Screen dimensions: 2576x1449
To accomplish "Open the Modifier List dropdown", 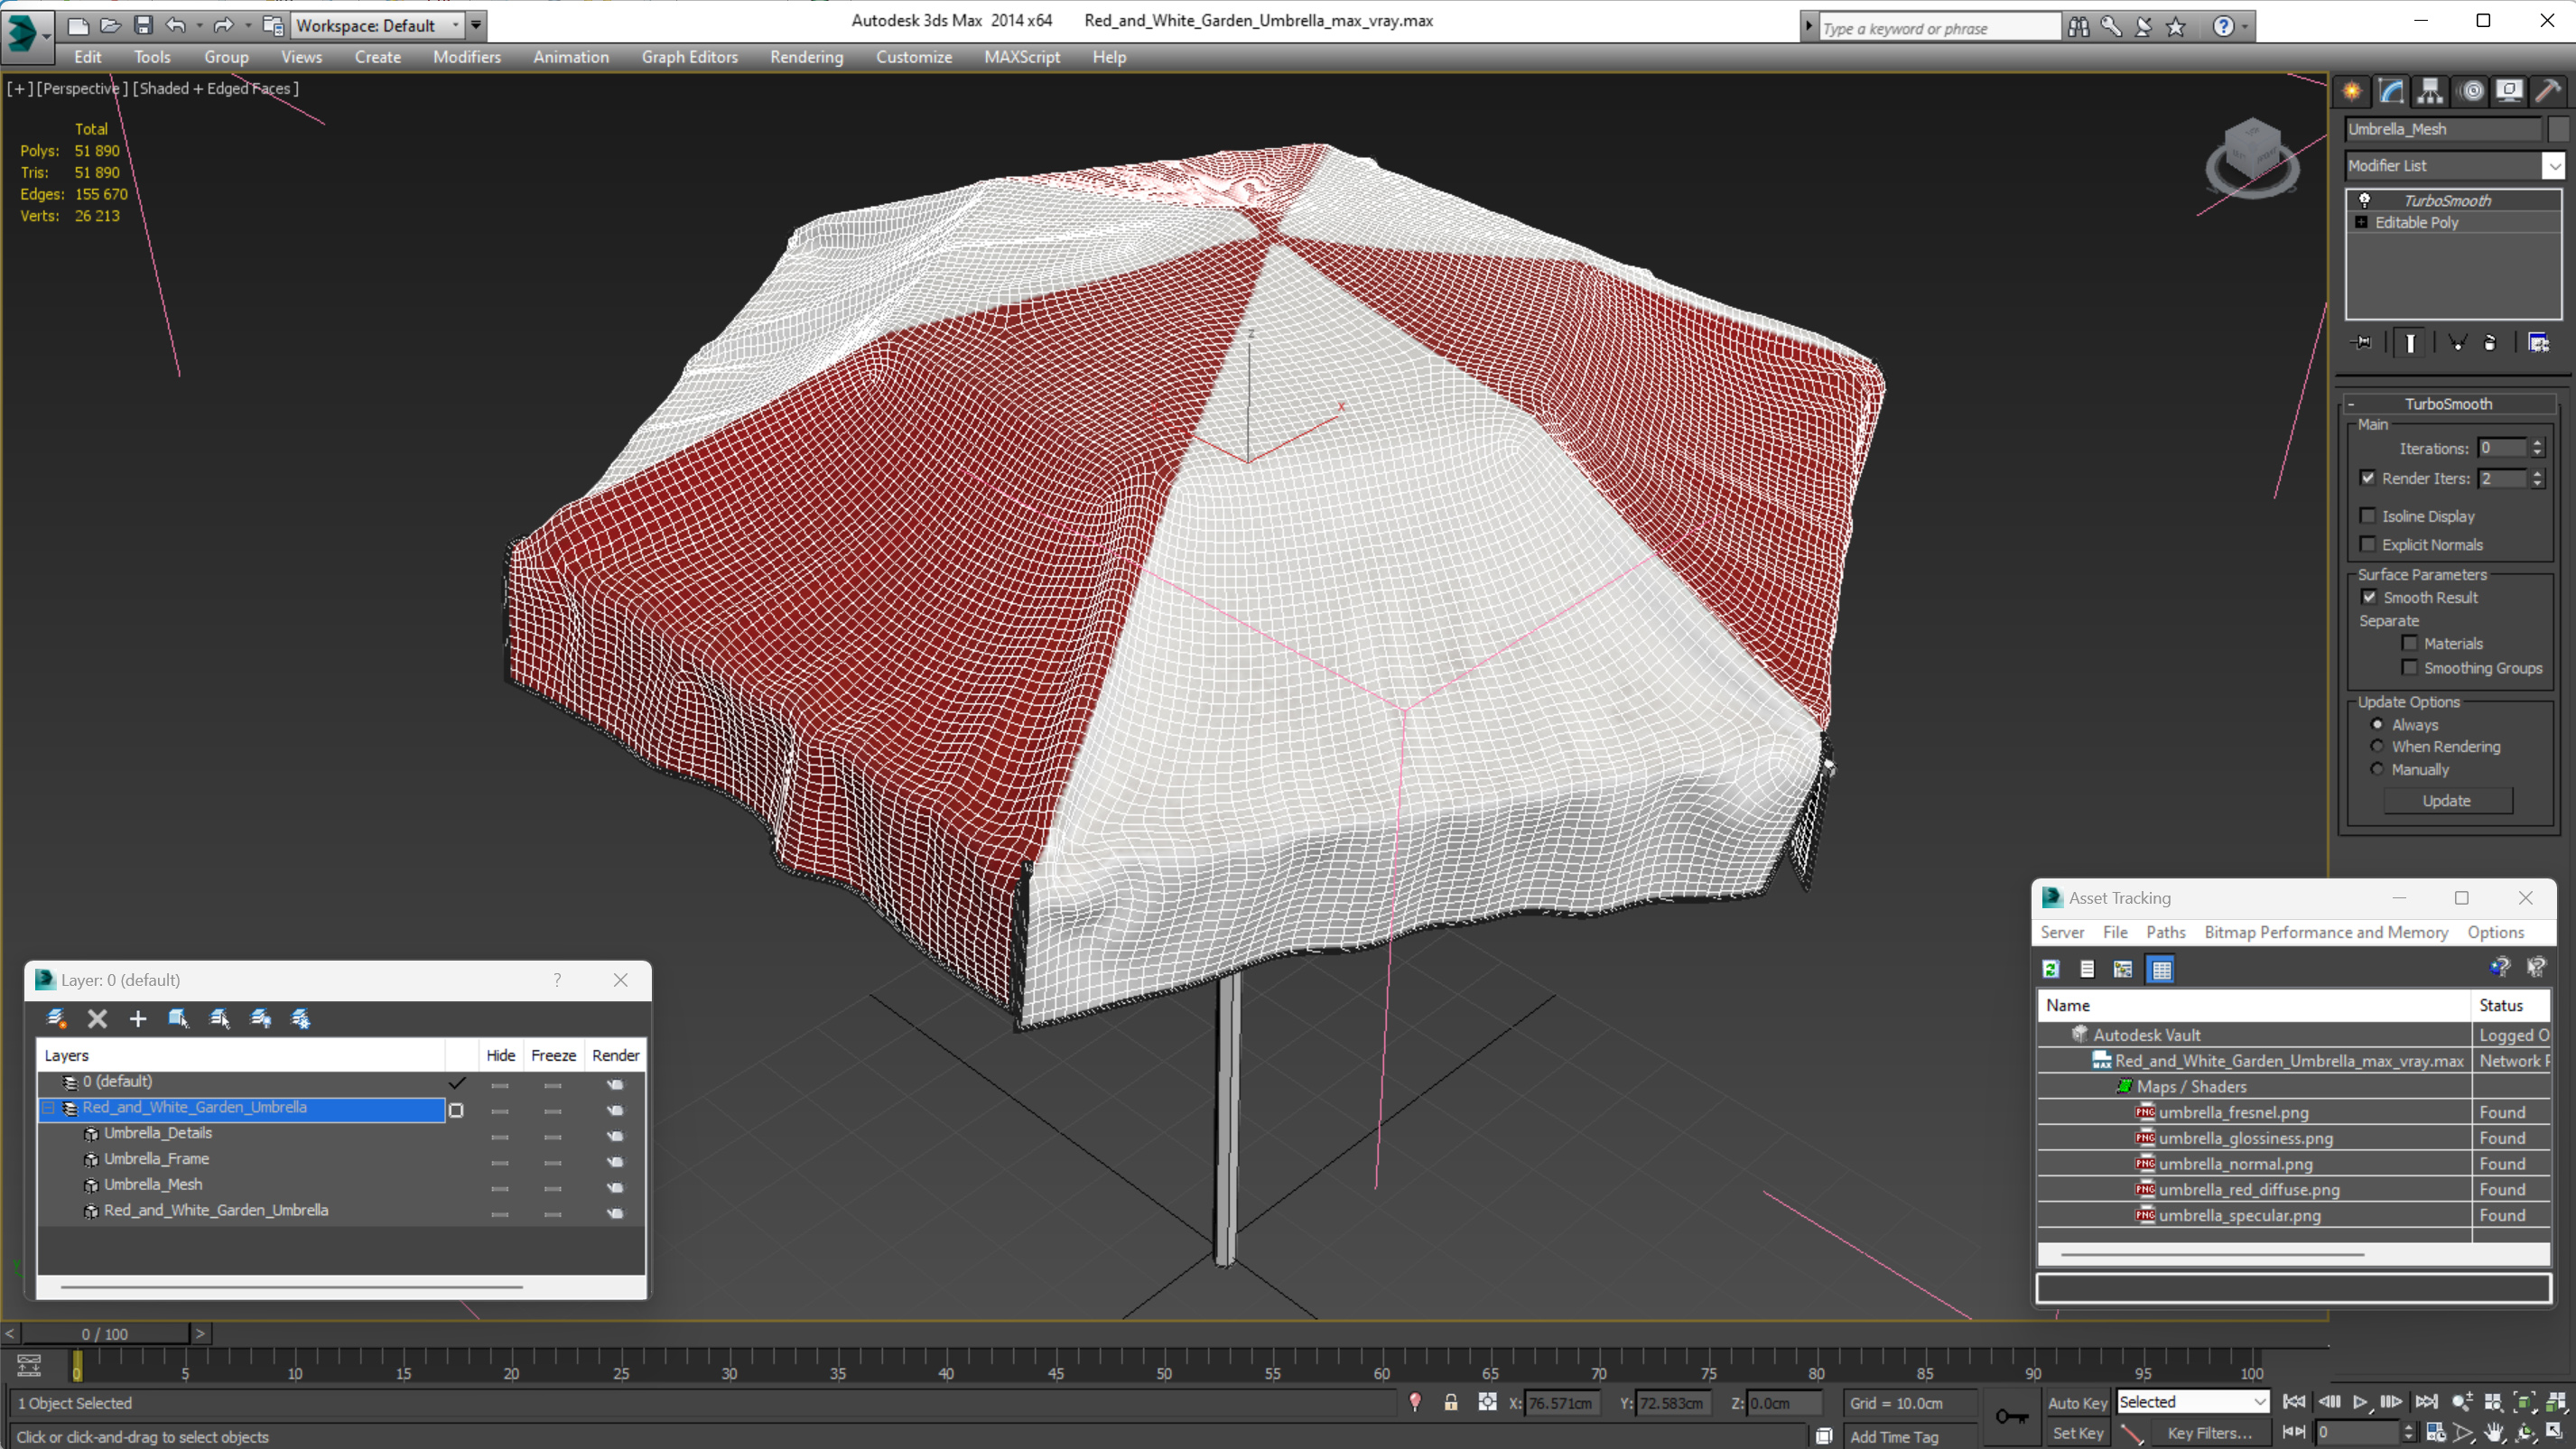I will coord(2553,165).
